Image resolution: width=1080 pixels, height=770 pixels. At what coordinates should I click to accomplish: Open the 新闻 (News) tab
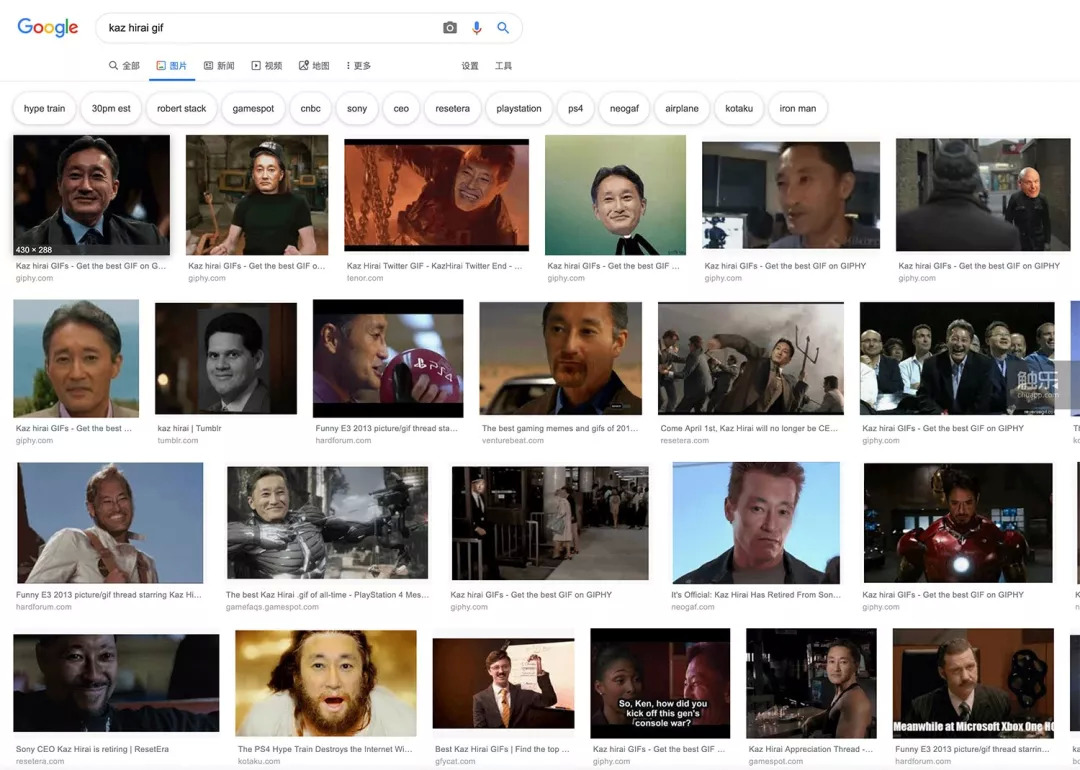219,66
